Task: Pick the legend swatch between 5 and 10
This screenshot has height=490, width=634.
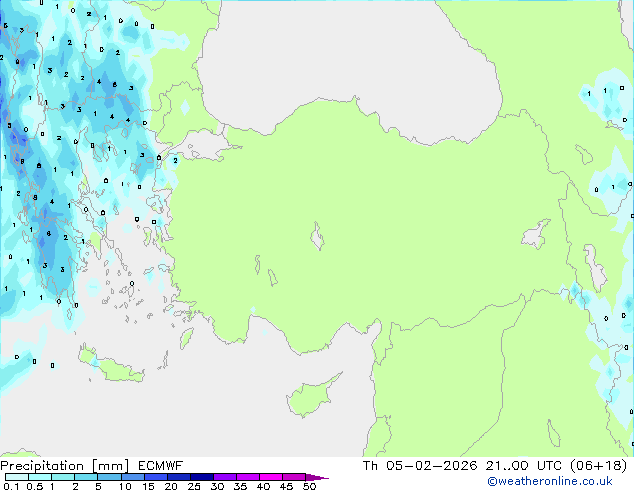Action: (110, 477)
